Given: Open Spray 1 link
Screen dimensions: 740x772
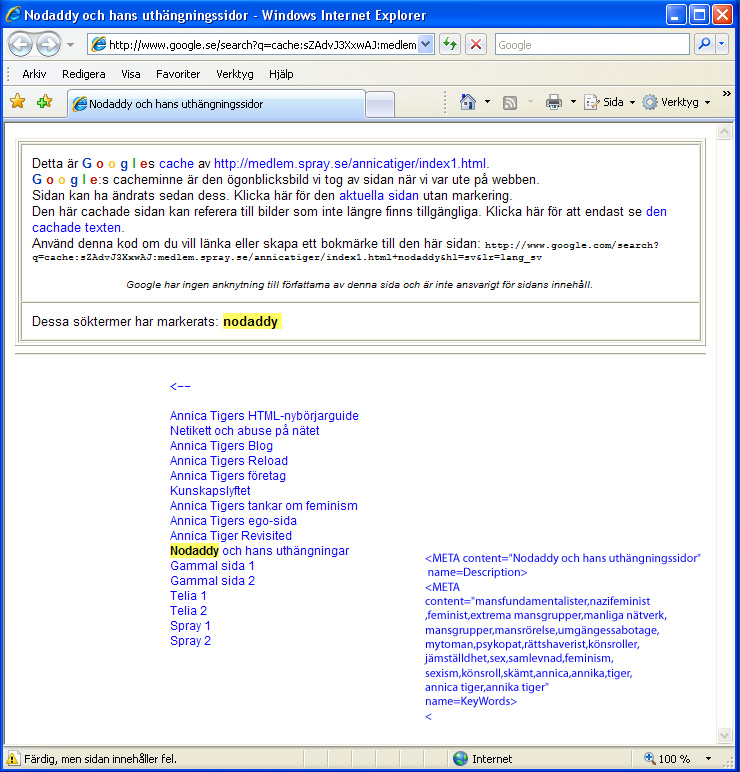Looking at the screenshot, I should coord(190,626).
